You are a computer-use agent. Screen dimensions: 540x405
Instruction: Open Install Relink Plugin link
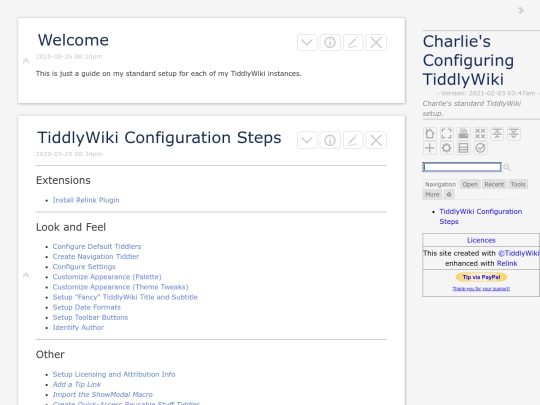pyautogui.click(x=86, y=200)
